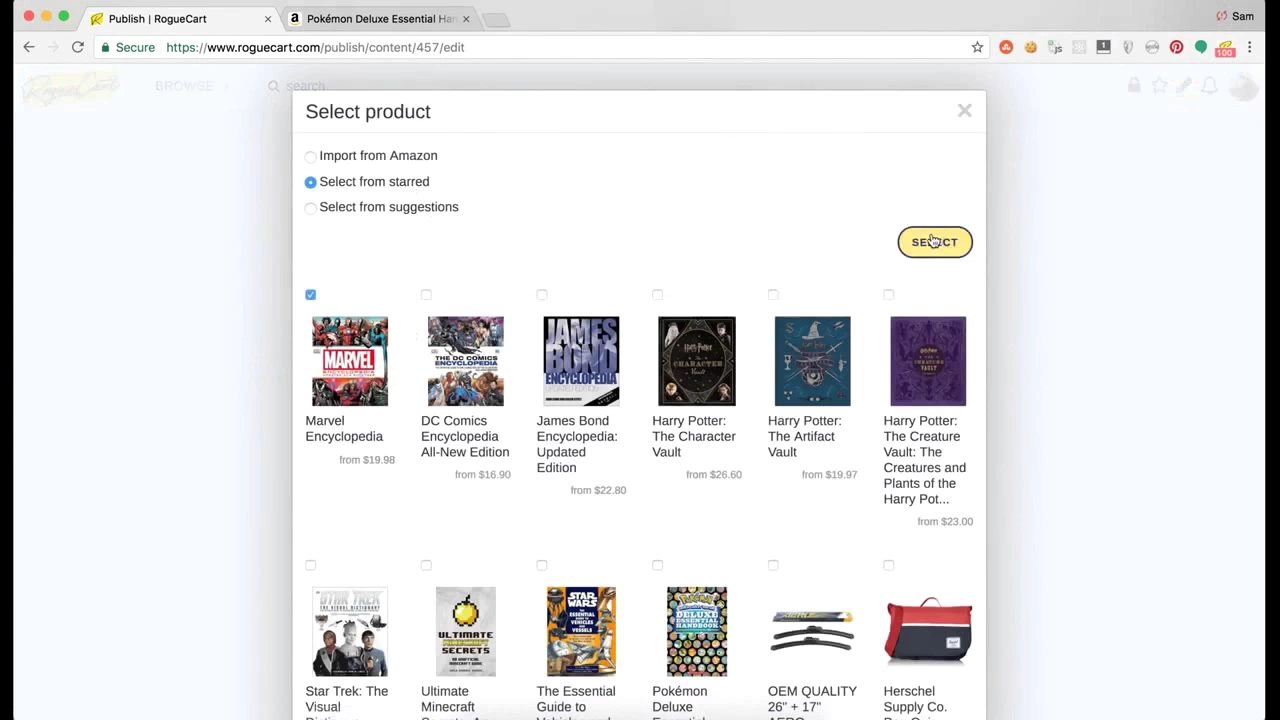The width and height of the screenshot is (1280, 720).
Task: Choose the Import from Amazon option
Action: click(311, 156)
